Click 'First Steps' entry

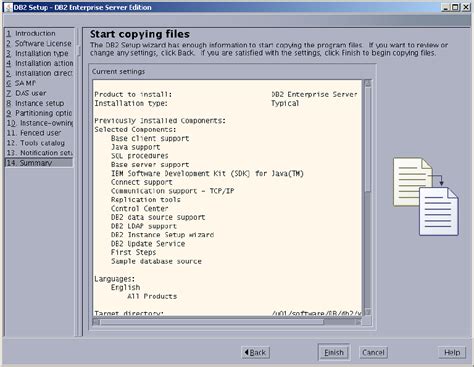[133, 252]
